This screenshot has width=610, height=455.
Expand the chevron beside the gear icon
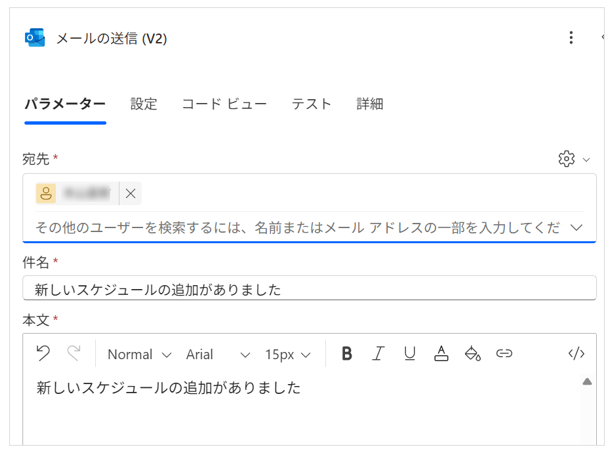(586, 159)
